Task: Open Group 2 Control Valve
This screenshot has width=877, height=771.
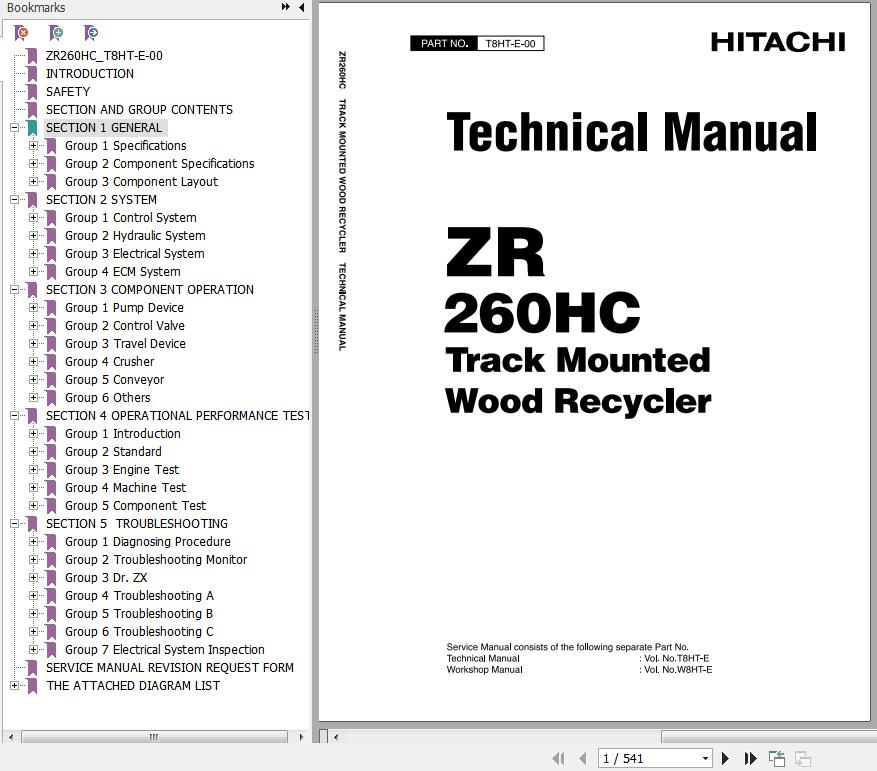Action: coord(125,326)
